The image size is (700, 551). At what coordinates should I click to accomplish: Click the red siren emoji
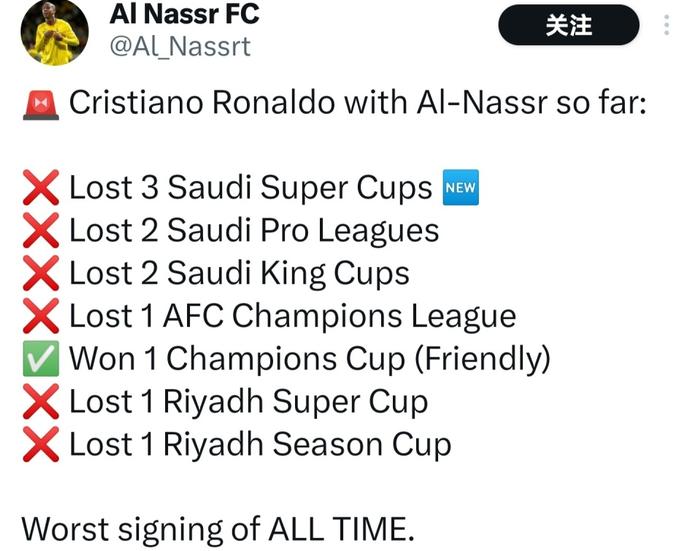coord(41,104)
